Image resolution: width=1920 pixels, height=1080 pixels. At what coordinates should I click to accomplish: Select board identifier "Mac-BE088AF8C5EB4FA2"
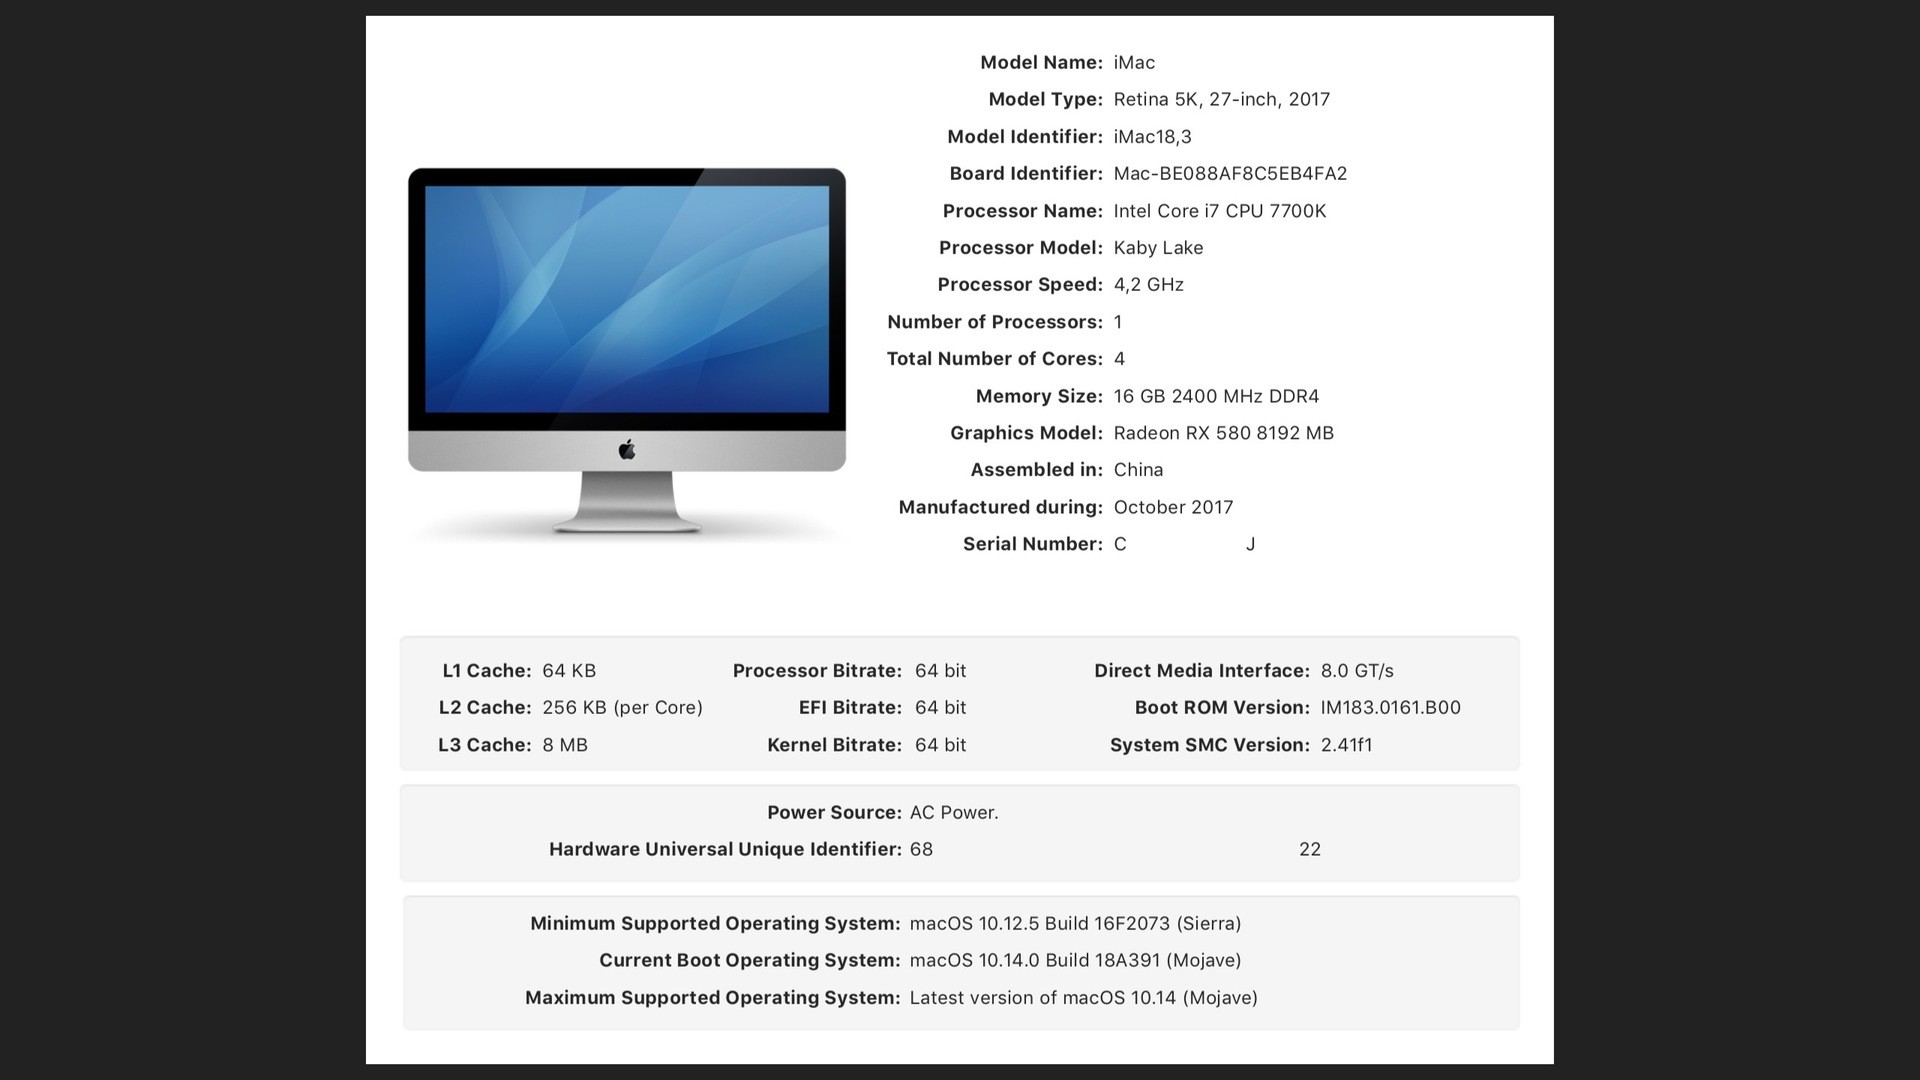pos(1230,174)
